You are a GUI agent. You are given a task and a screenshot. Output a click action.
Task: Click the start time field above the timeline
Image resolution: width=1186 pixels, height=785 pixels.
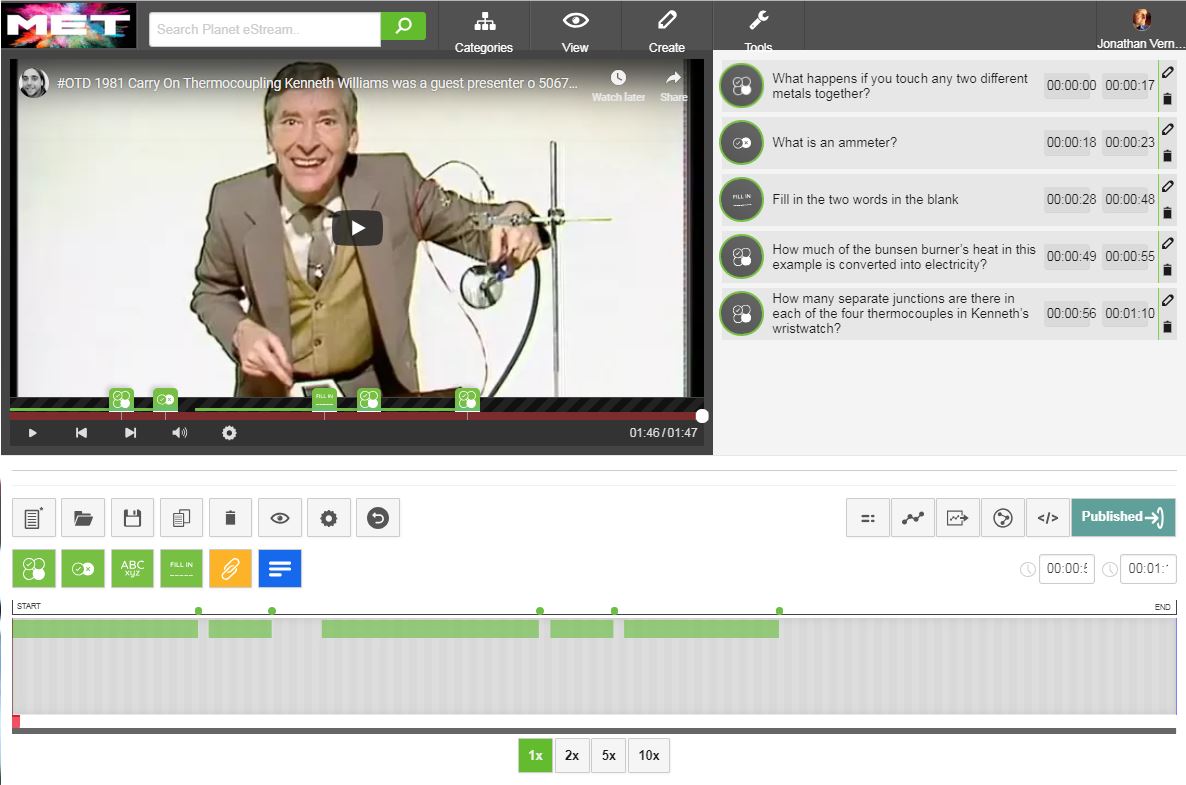pos(1066,569)
